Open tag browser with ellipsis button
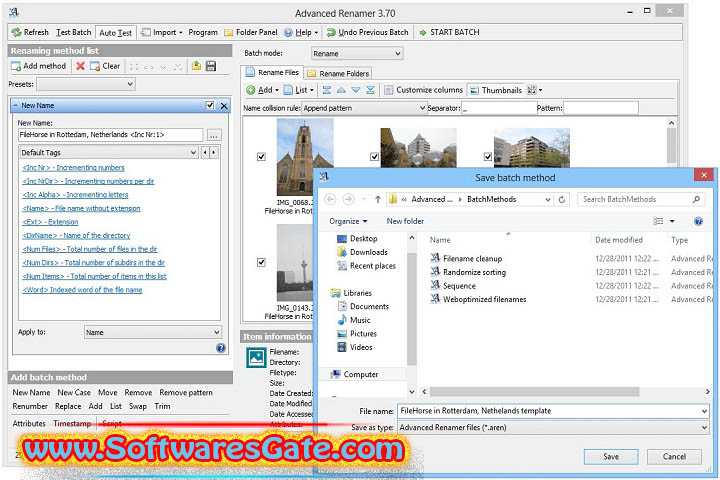 coord(214,135)
